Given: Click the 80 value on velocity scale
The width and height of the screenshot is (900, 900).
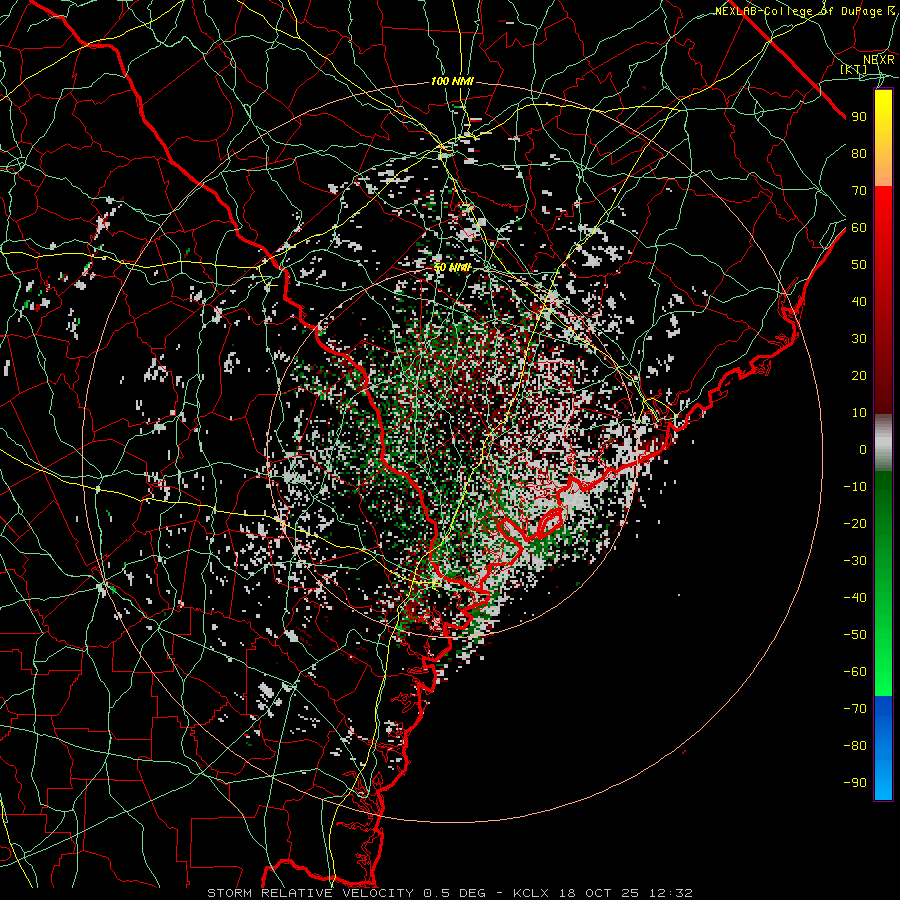Looking at the screenshot, I should 859,153.
